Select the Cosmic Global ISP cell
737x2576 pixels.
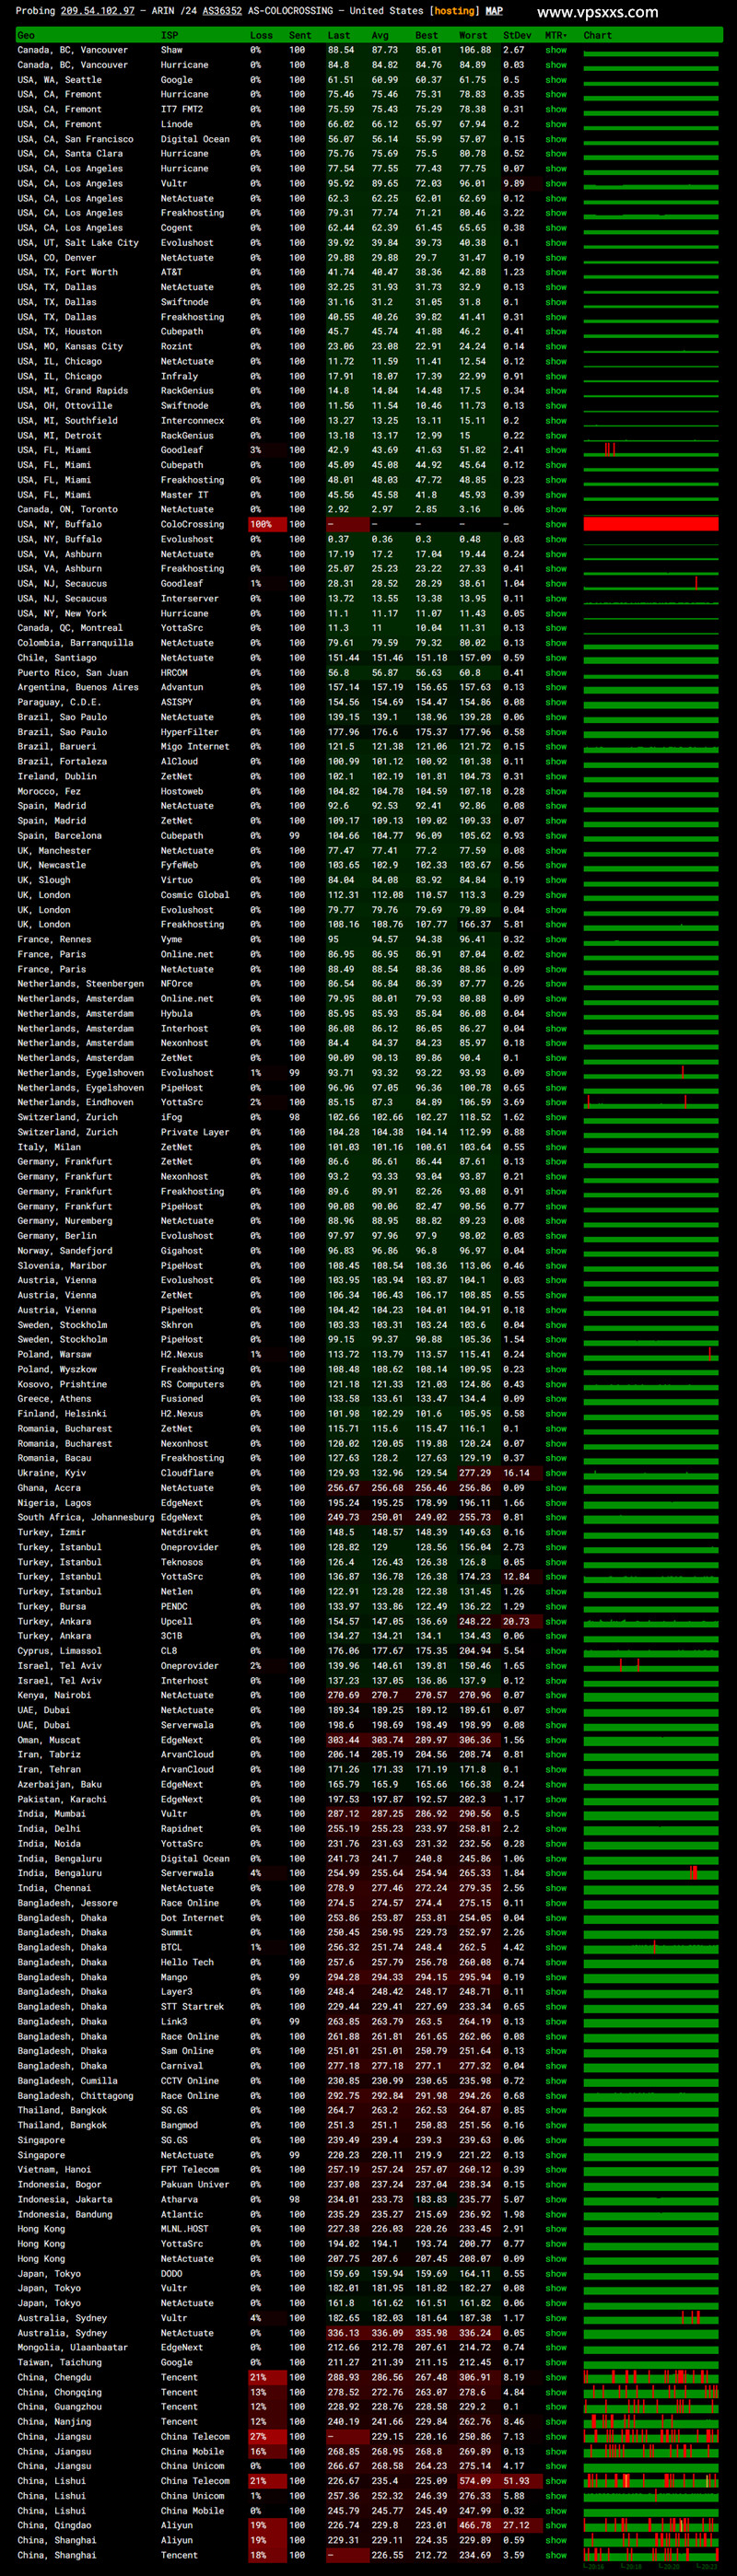(195, 895)
